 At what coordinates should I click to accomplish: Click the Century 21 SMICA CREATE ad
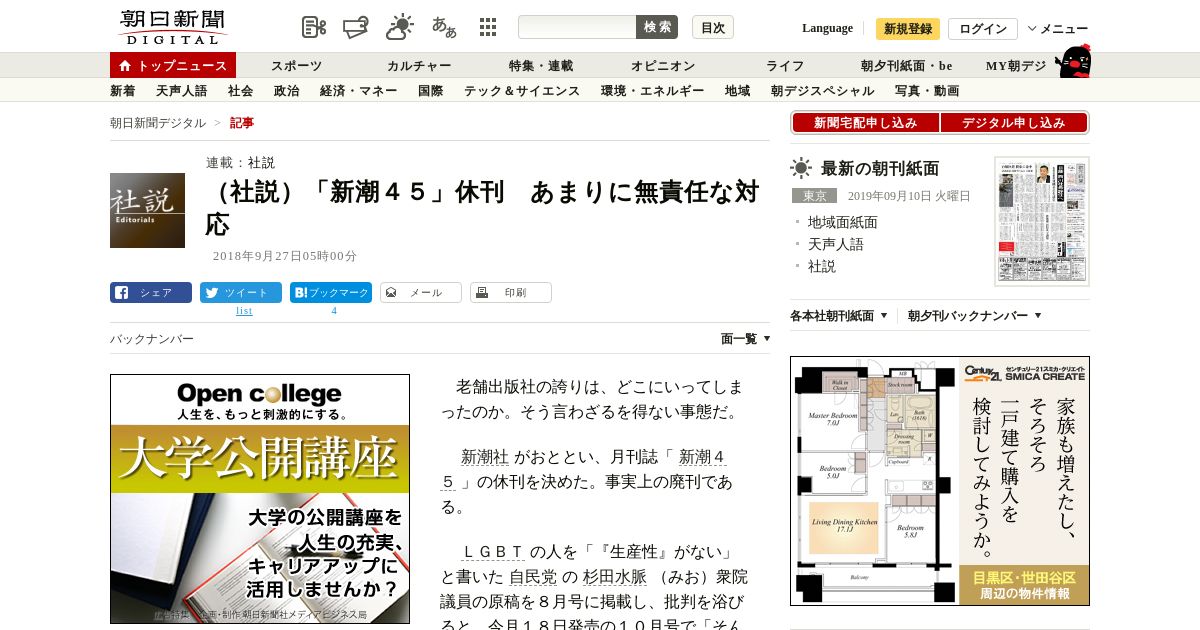tap(940, 481)
